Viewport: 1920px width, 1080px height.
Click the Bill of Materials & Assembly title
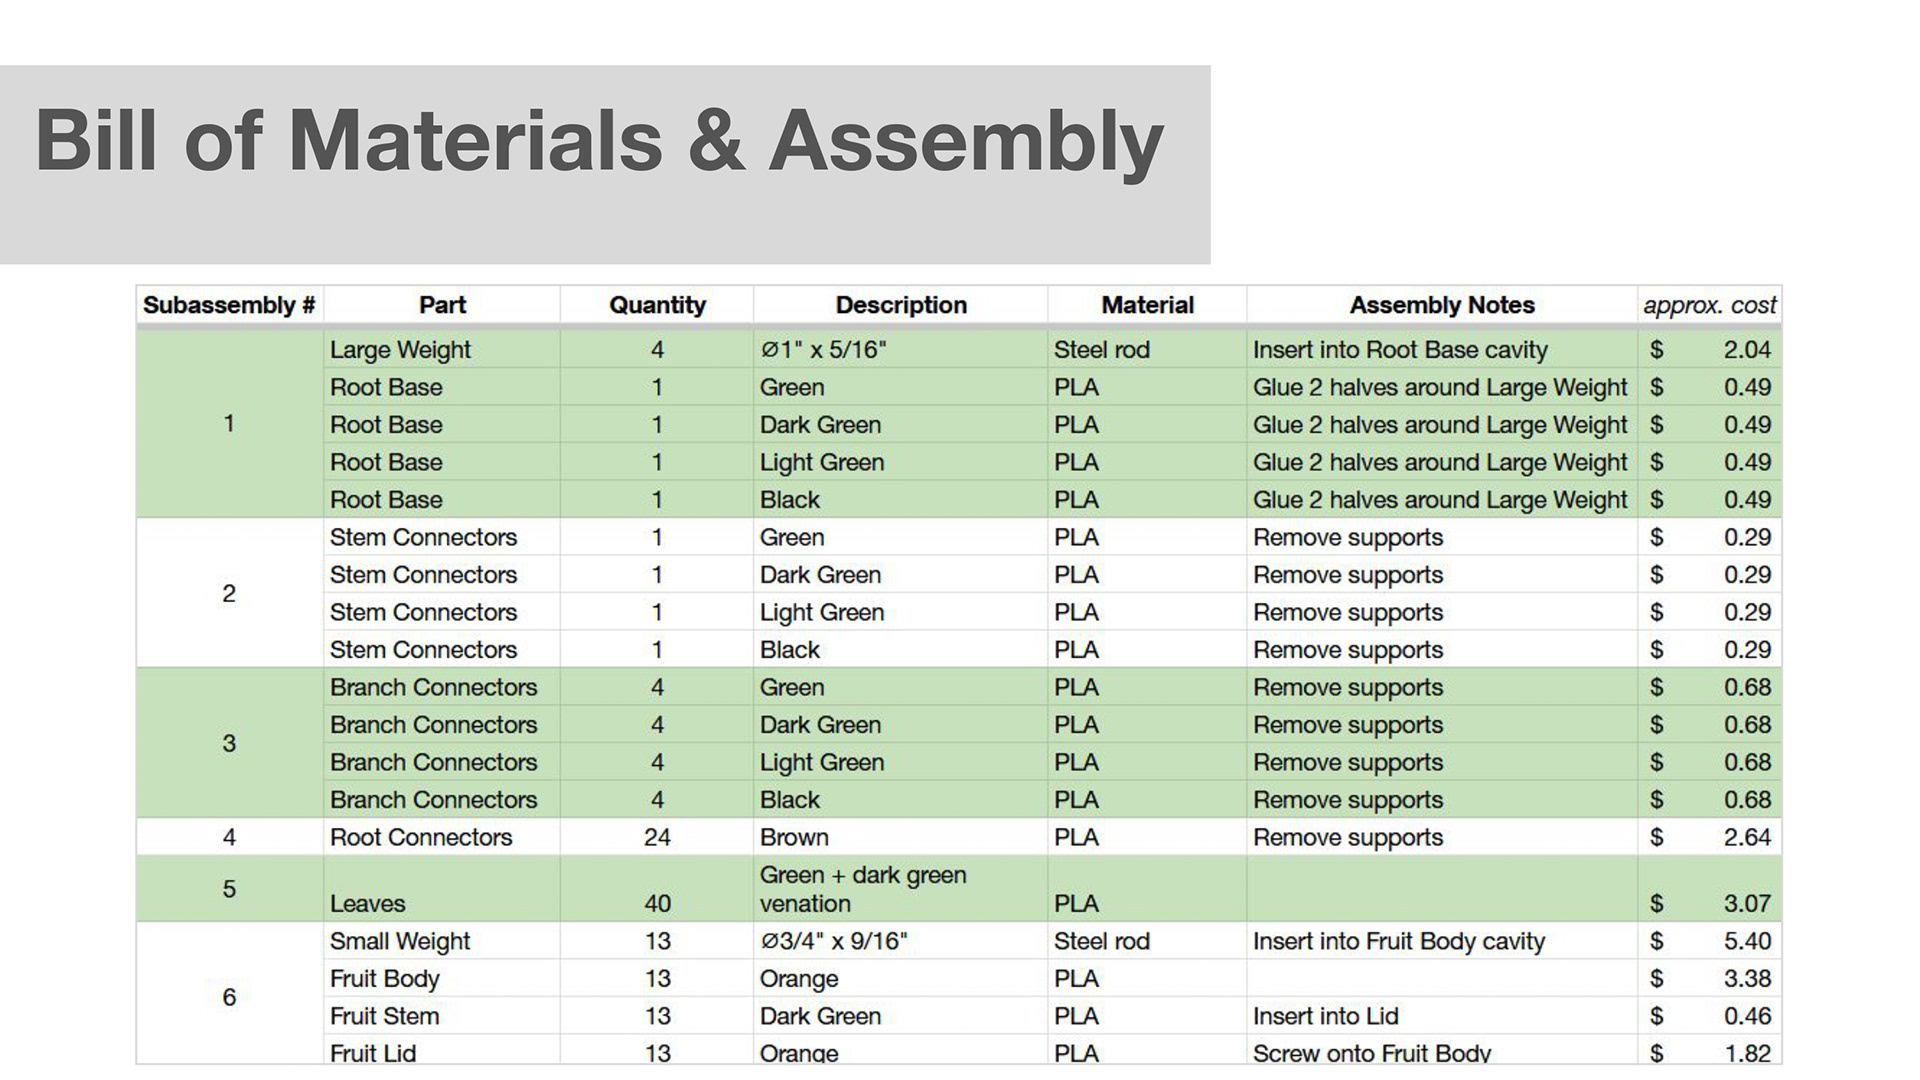pyautogui.click(x=599, y=141)
